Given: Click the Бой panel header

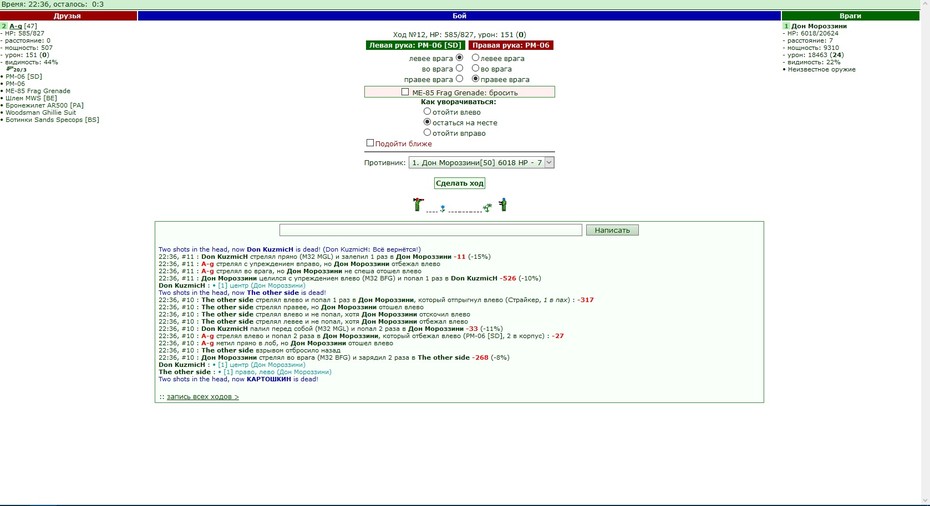Looking at the screenshot, I should coord(459,16).
